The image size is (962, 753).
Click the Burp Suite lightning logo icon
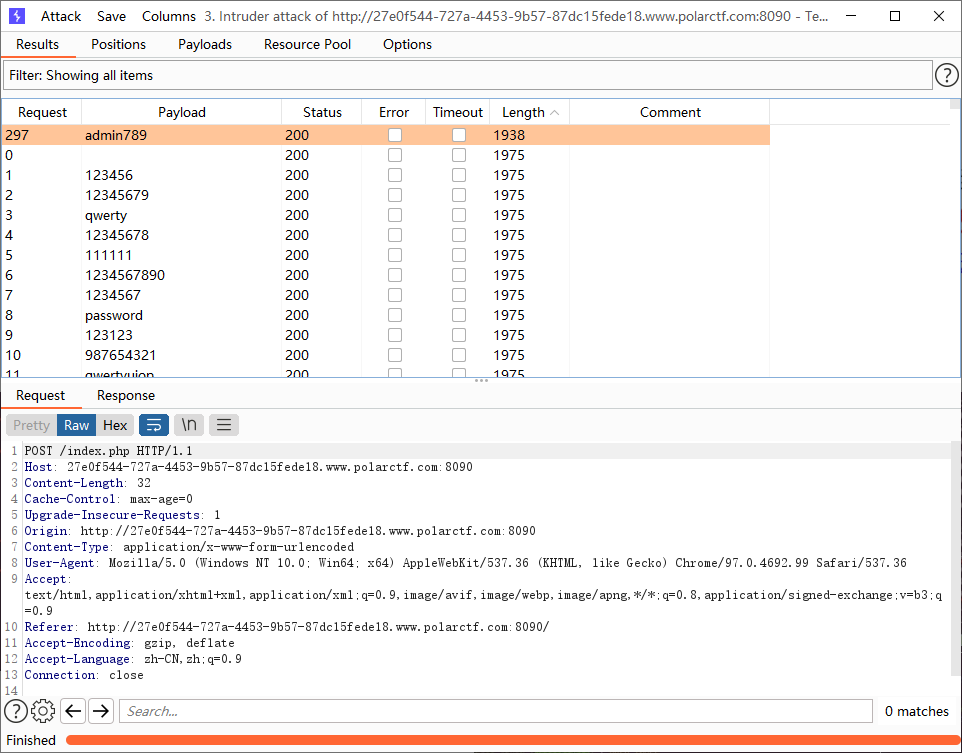point(17,16)
